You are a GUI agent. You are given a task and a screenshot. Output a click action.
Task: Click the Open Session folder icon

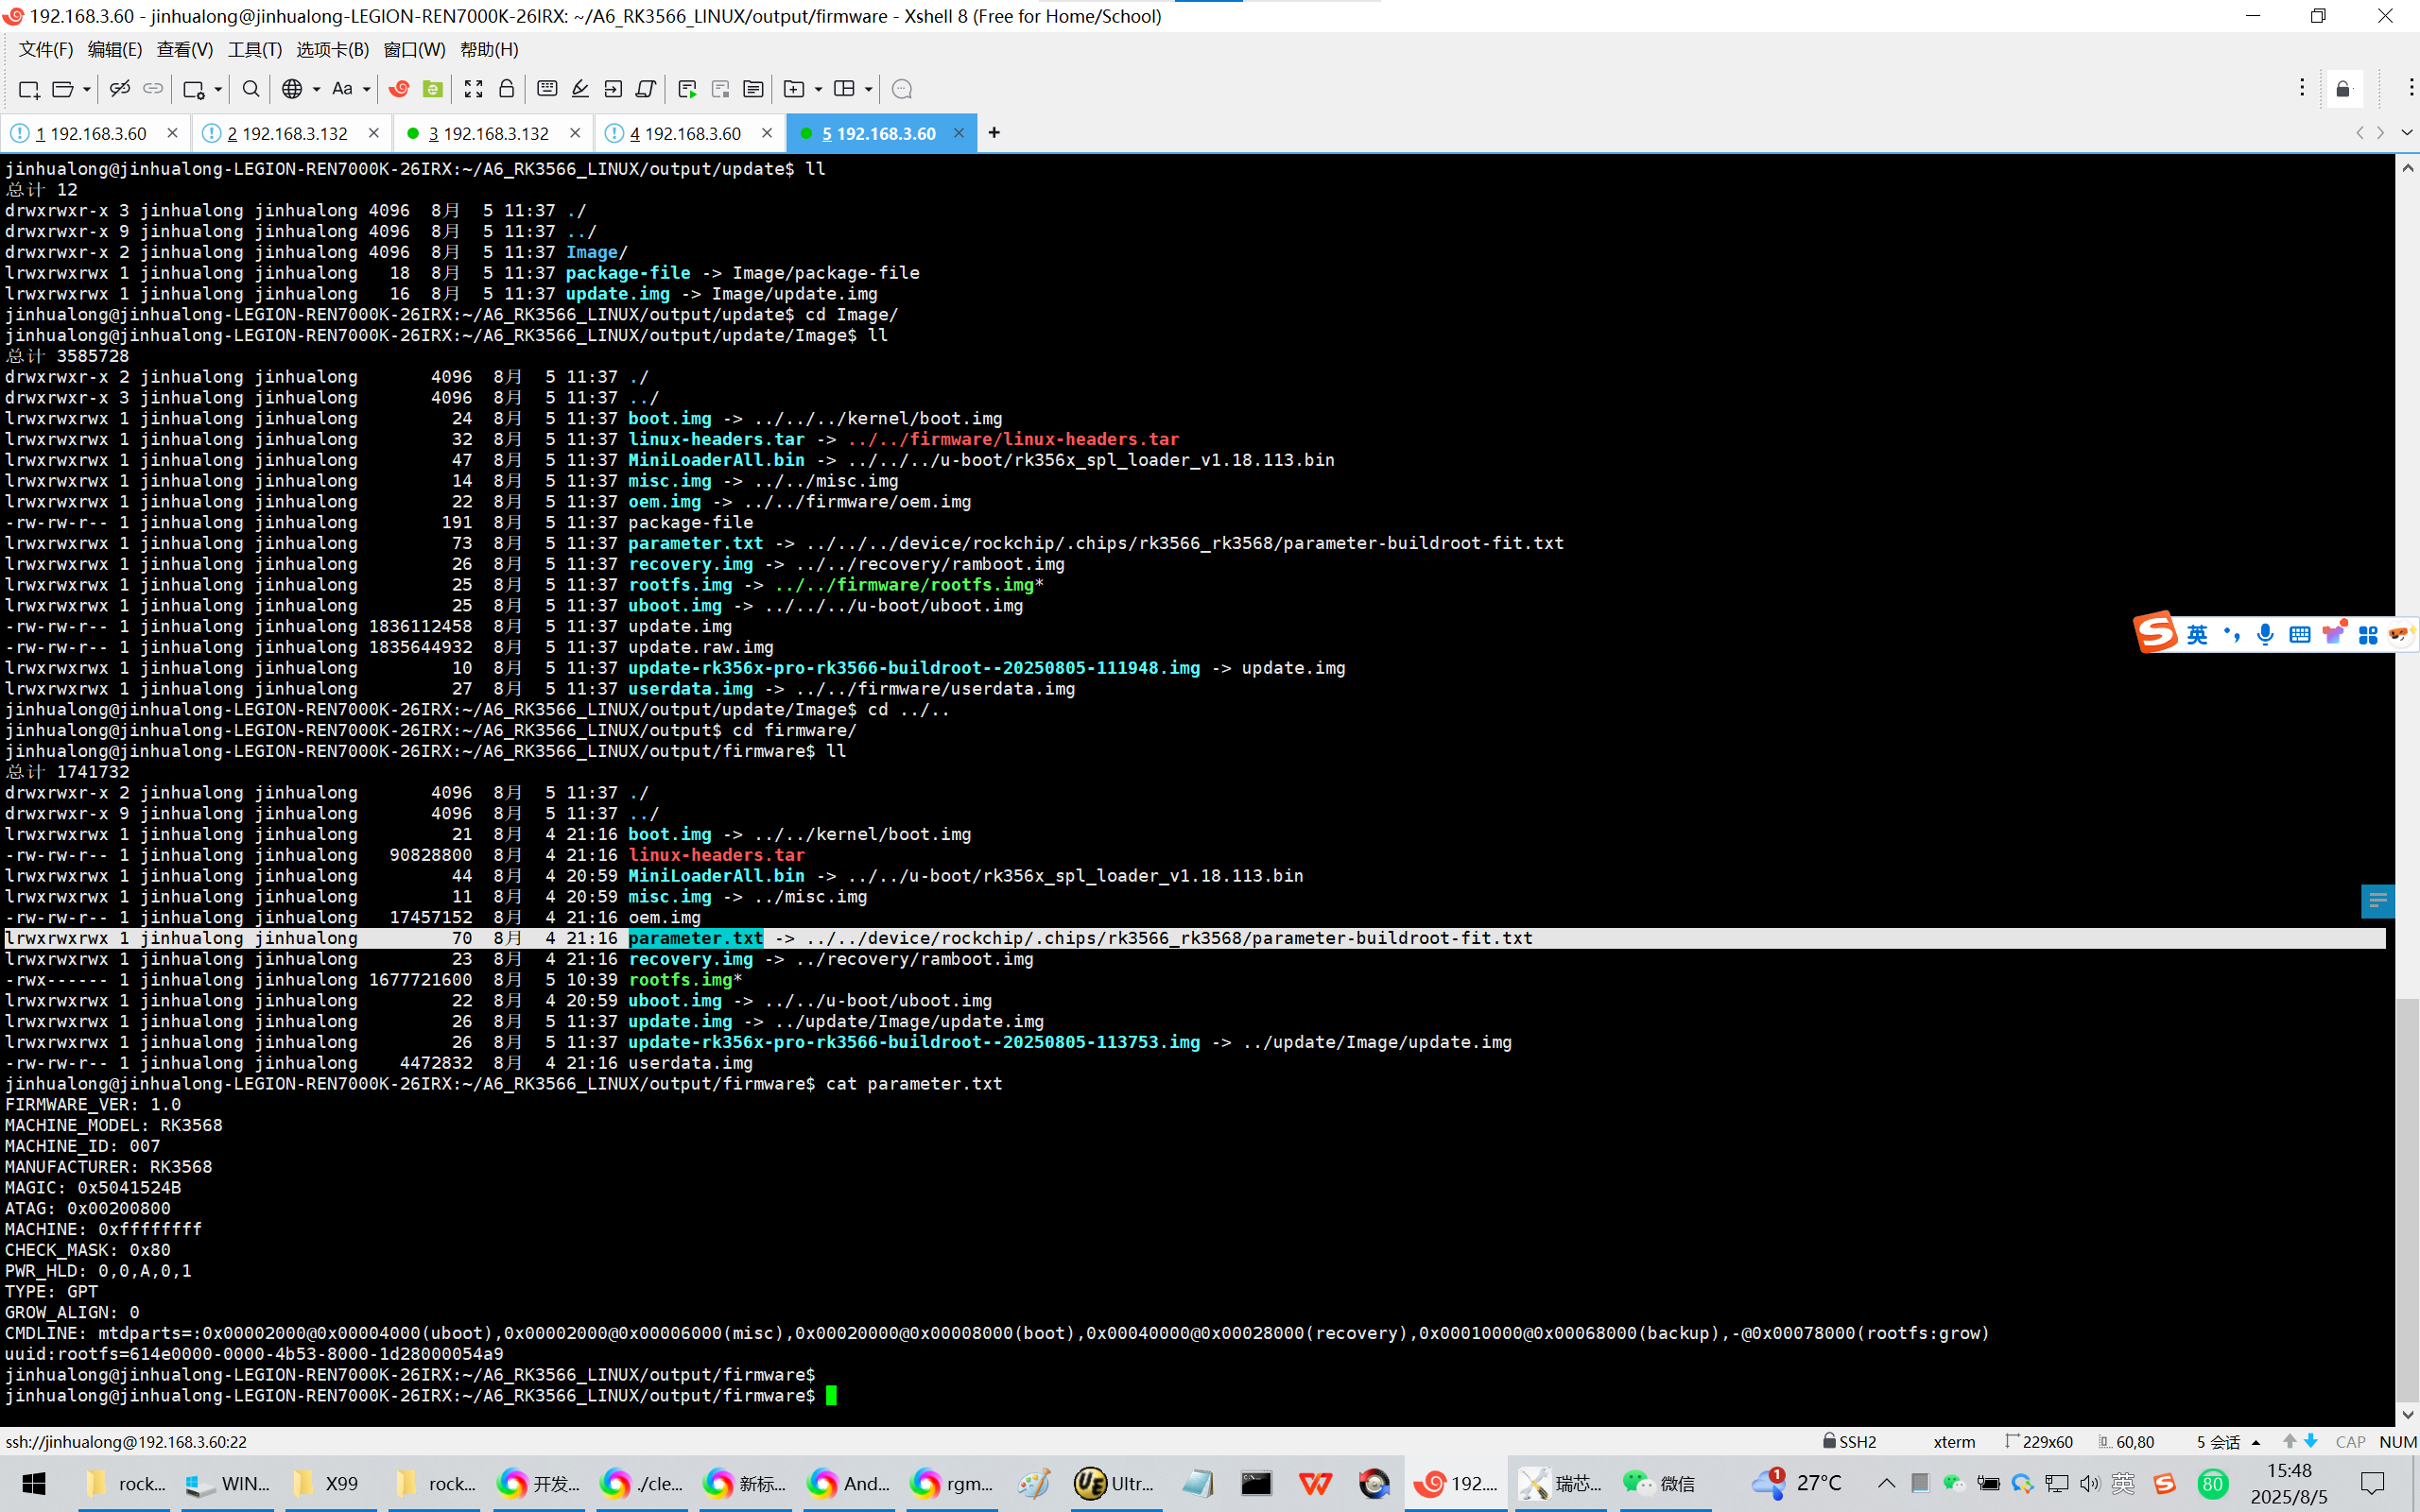tap(62, 90)
